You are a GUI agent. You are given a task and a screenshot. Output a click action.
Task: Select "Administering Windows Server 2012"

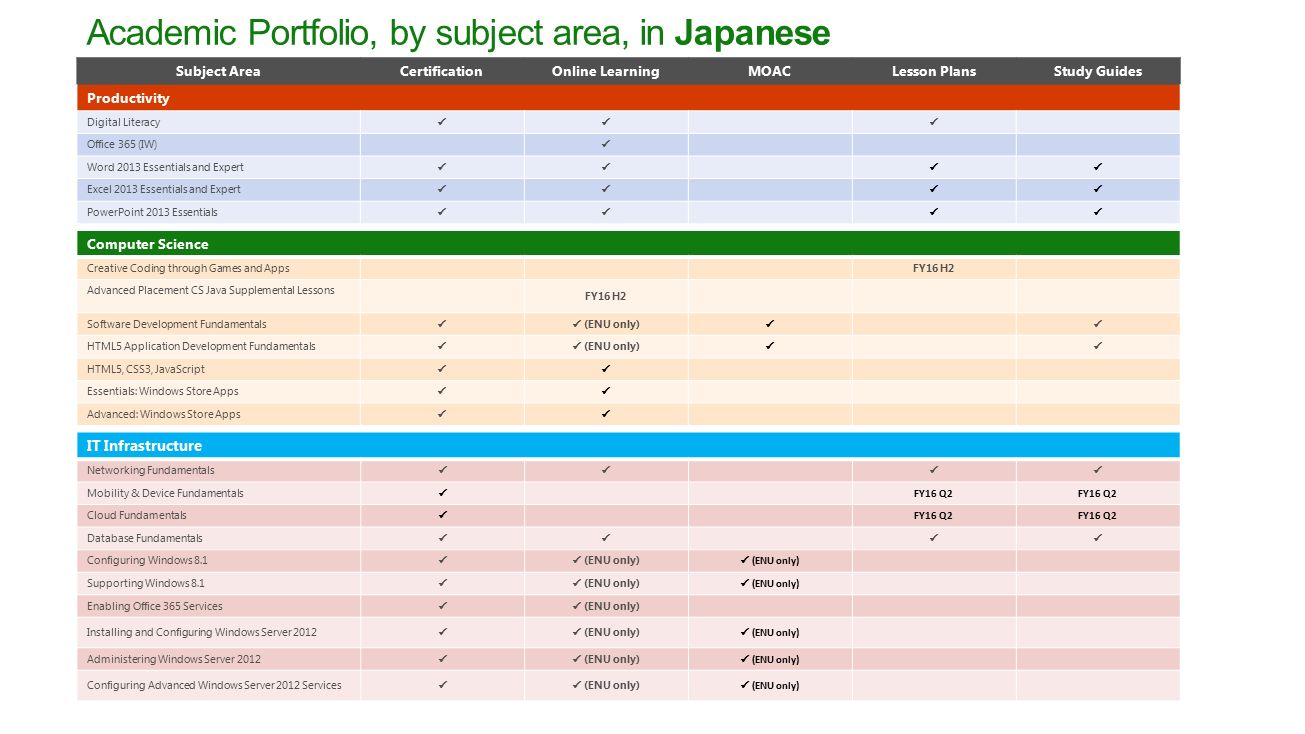point(174,659)
